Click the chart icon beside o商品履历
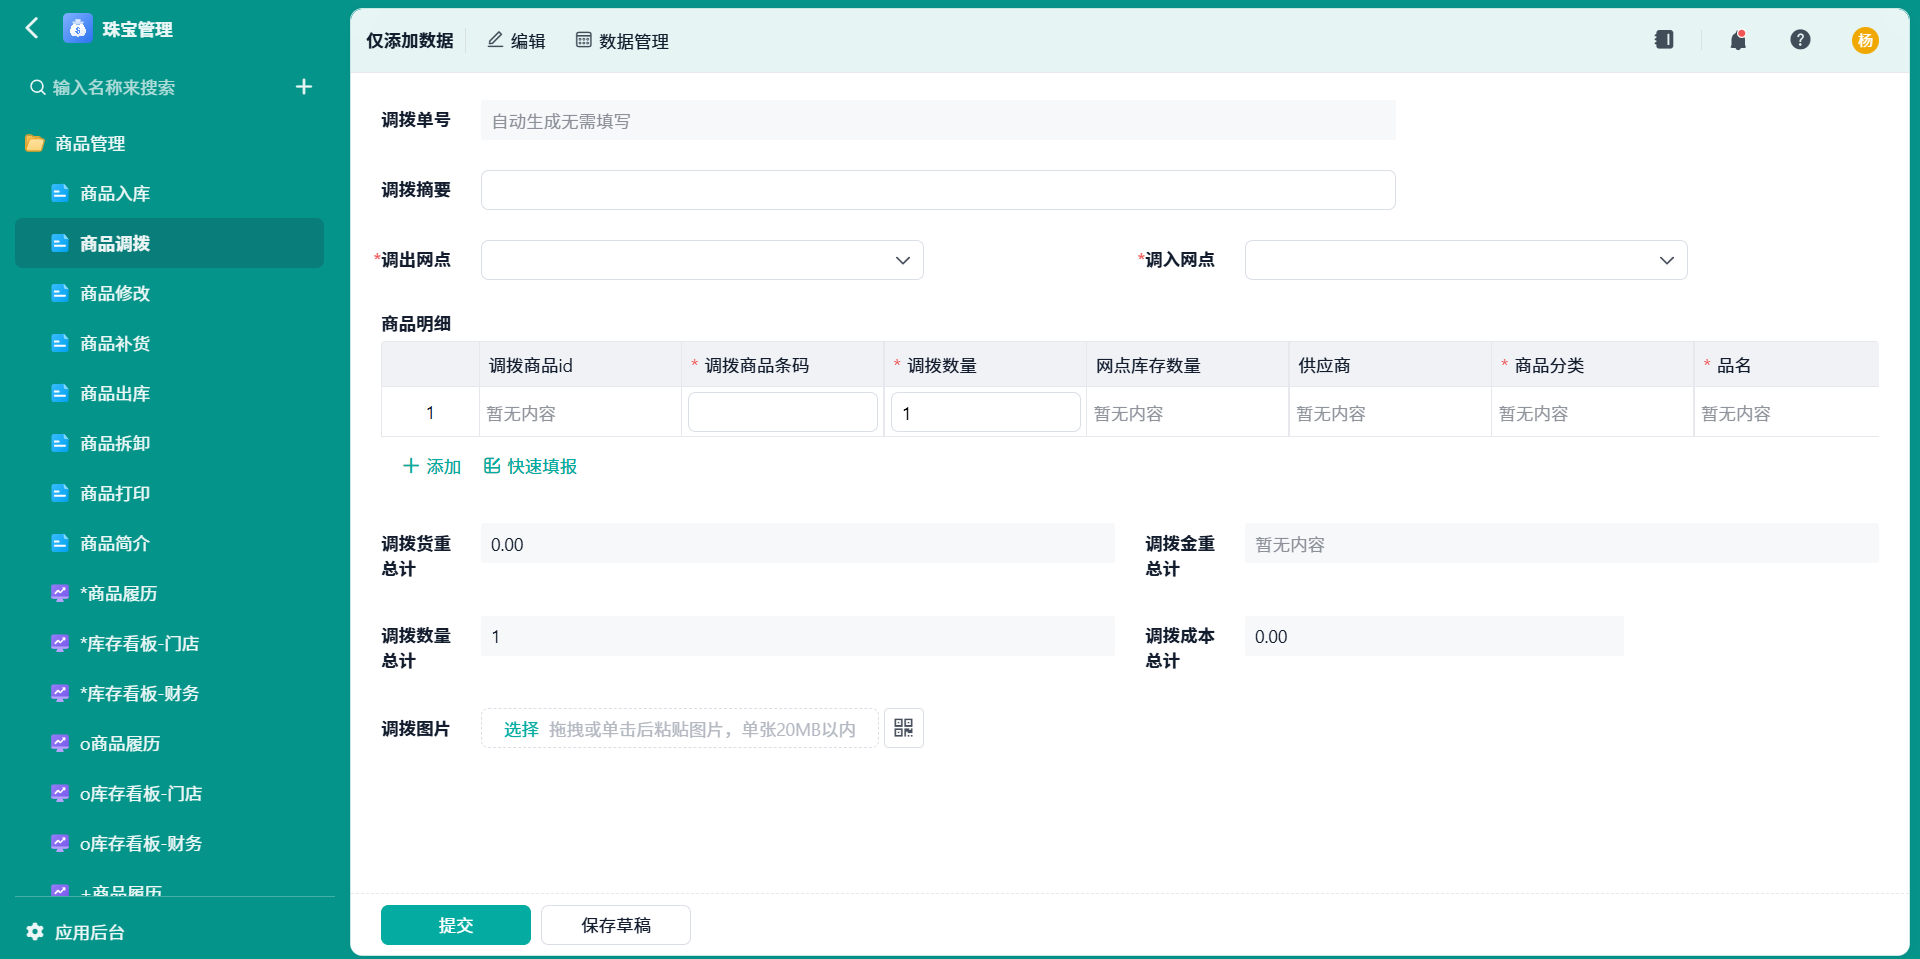The image size is (1920, 959). click(60, 743)
